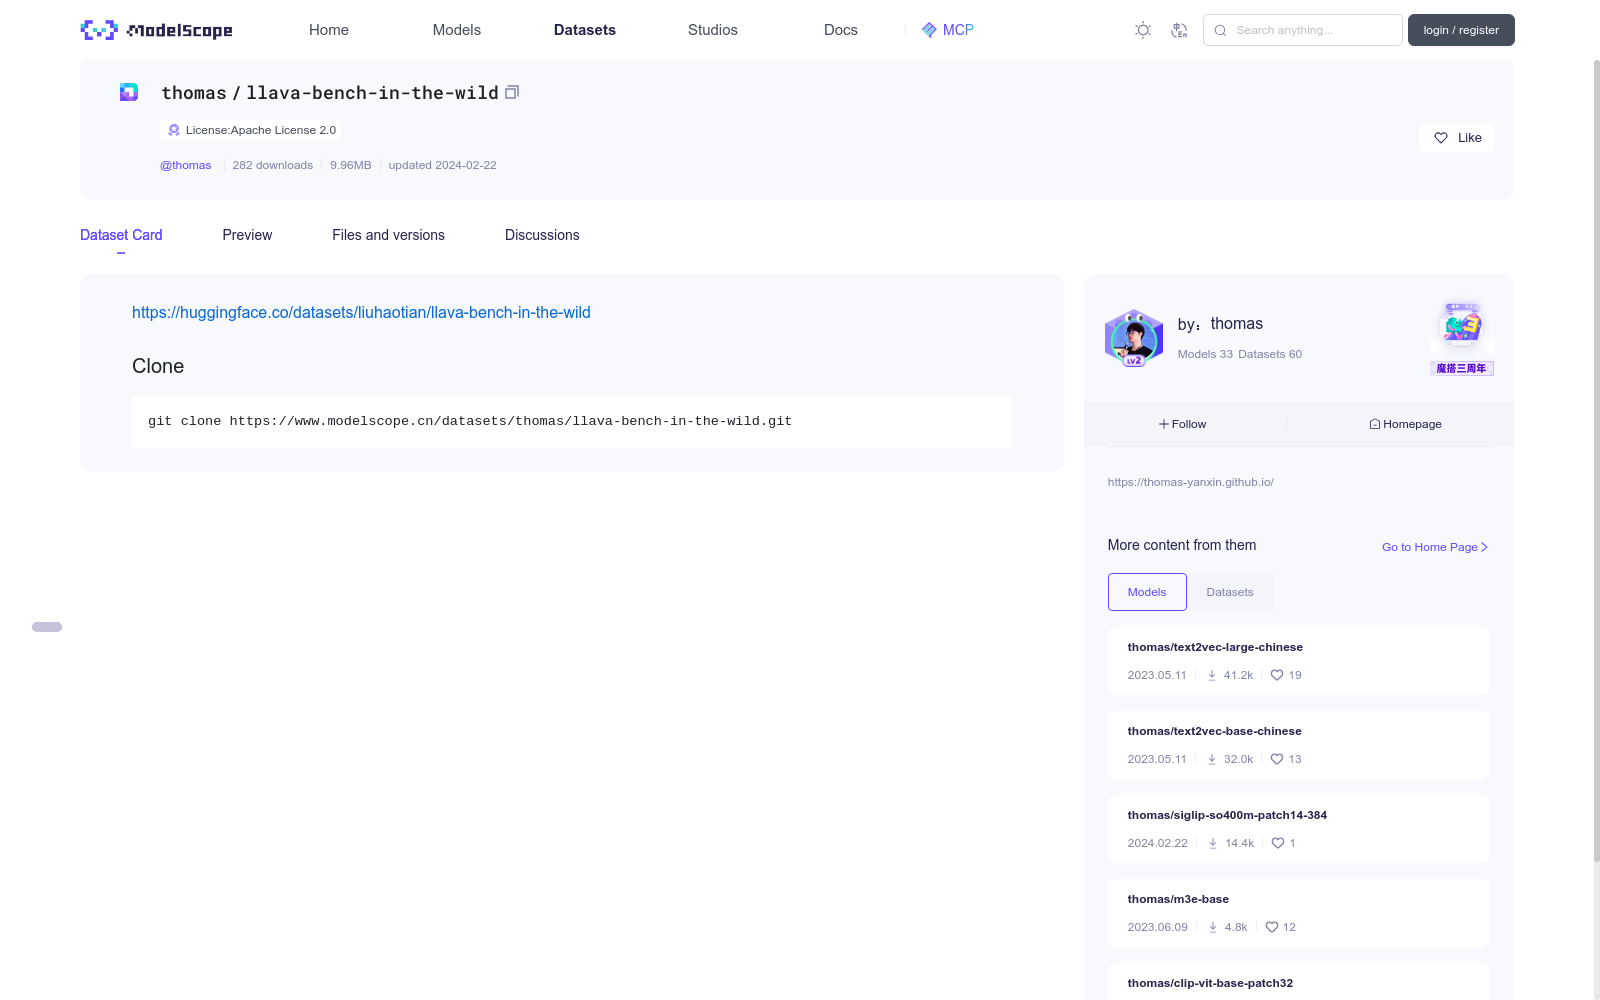Switch to the Preview tab
This screenshot has height=1000, width=1600.
pos(247,235)
